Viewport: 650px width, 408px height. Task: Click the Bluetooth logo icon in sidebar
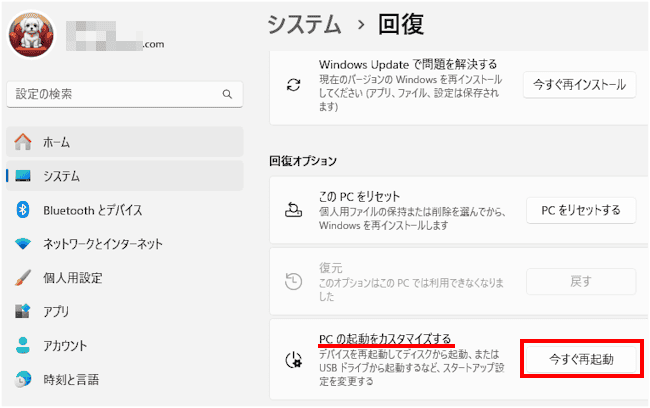pyautogui.click(x=23, y=210)
